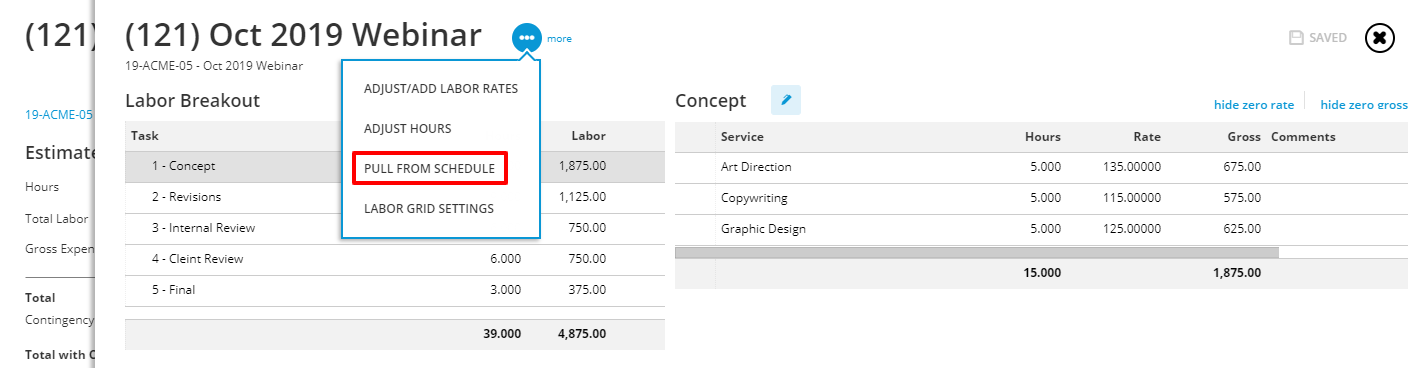Close the panel with the X icon
This screenshot has height=368, width=1424.
1380,38
